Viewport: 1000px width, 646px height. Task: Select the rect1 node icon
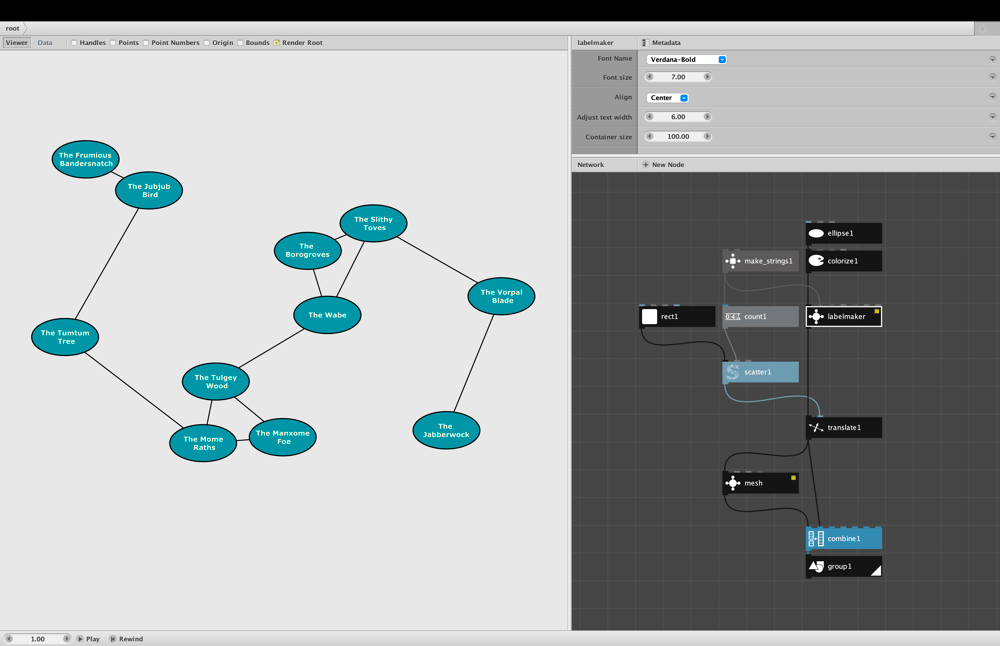(x=649, y=316)
